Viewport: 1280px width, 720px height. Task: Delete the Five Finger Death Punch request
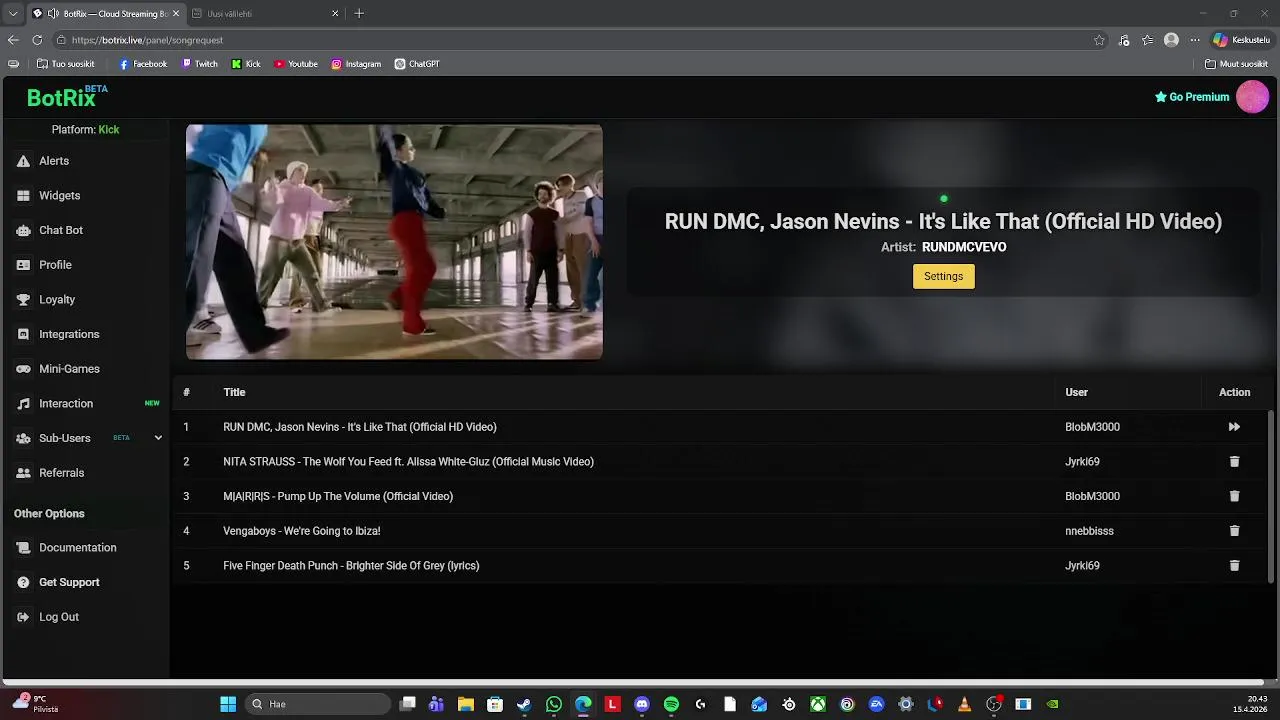click(x=1234, y=566)
